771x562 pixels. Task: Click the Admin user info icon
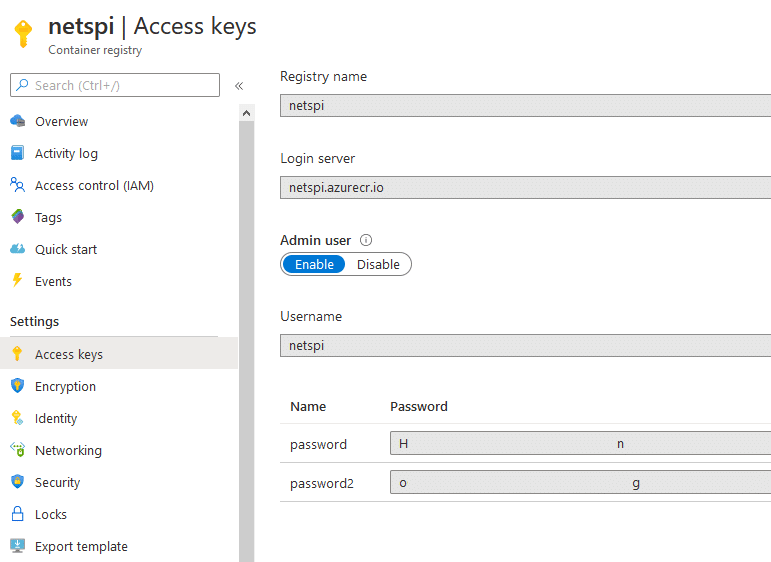[366, 240]
